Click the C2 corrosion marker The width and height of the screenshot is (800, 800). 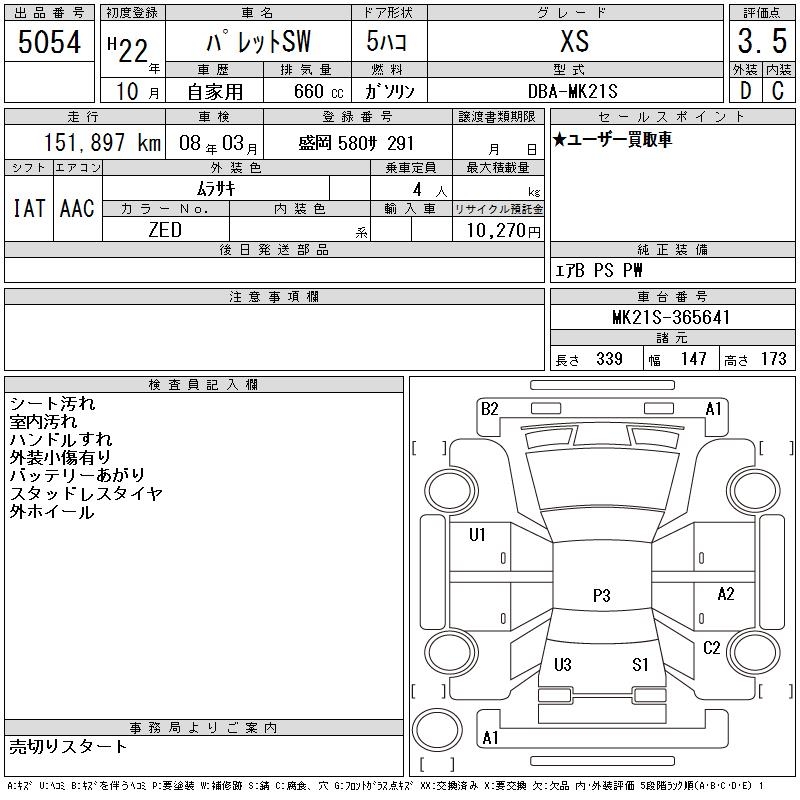pyautogui.click(x=712, y=648)
